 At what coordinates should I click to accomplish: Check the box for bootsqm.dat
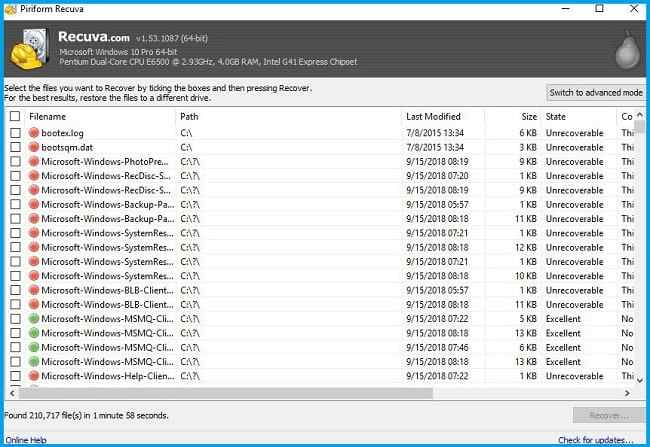tap(15, 147)
